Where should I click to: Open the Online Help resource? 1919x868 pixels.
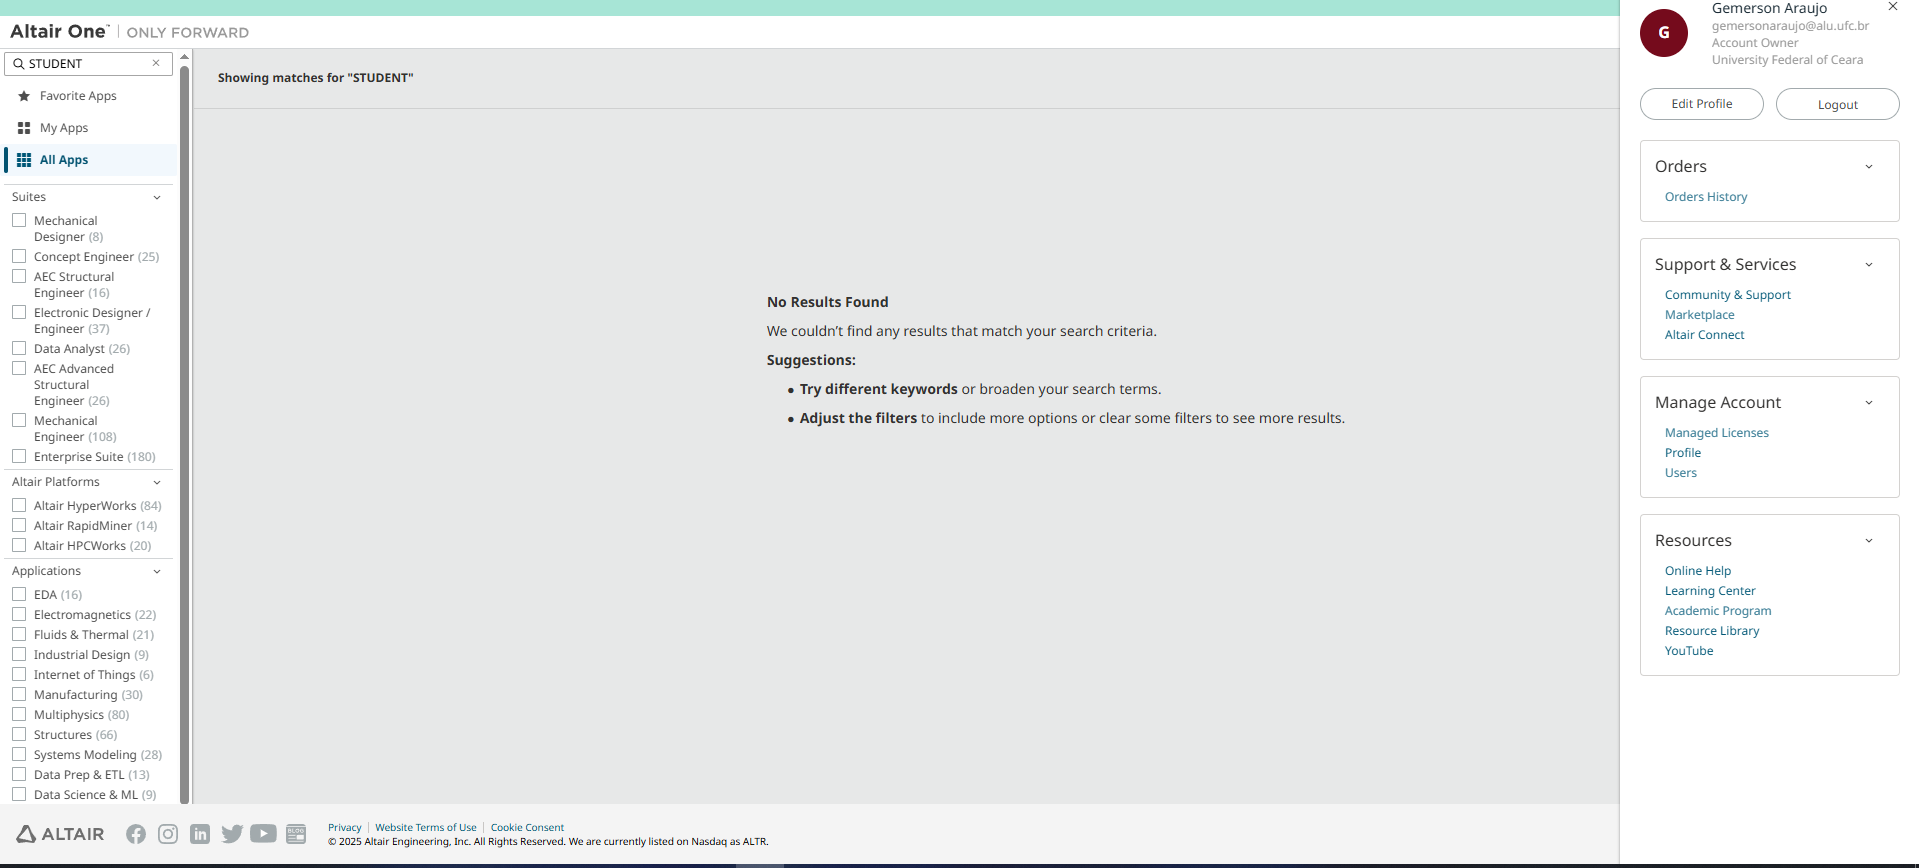[1698, 571]
